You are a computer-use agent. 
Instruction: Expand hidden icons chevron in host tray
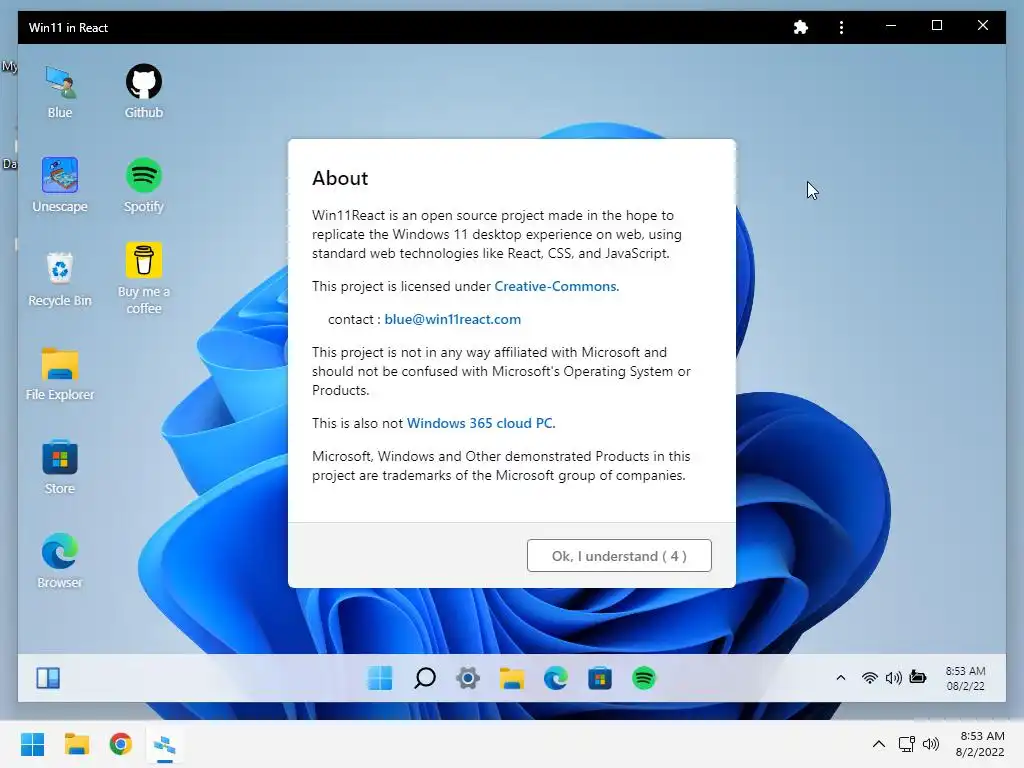[x=879, y=744]
